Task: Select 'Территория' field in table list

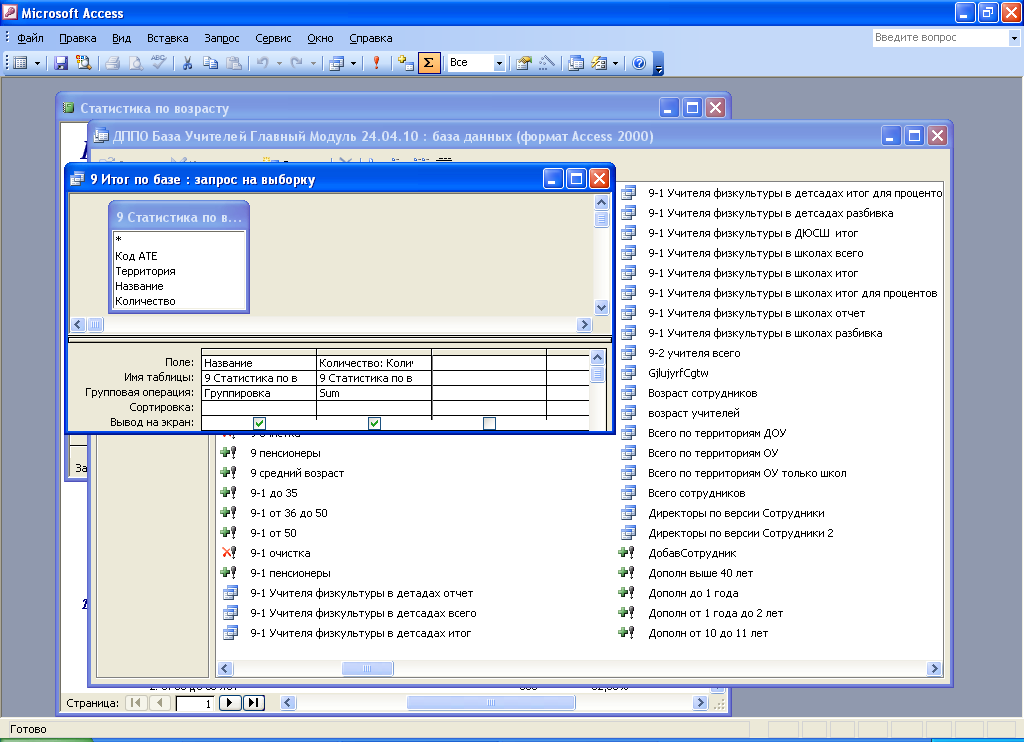Action: pos(145,271)
